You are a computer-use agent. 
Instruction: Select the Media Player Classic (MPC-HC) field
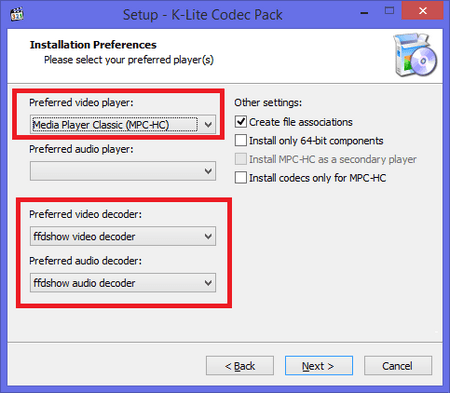point(123,124)
